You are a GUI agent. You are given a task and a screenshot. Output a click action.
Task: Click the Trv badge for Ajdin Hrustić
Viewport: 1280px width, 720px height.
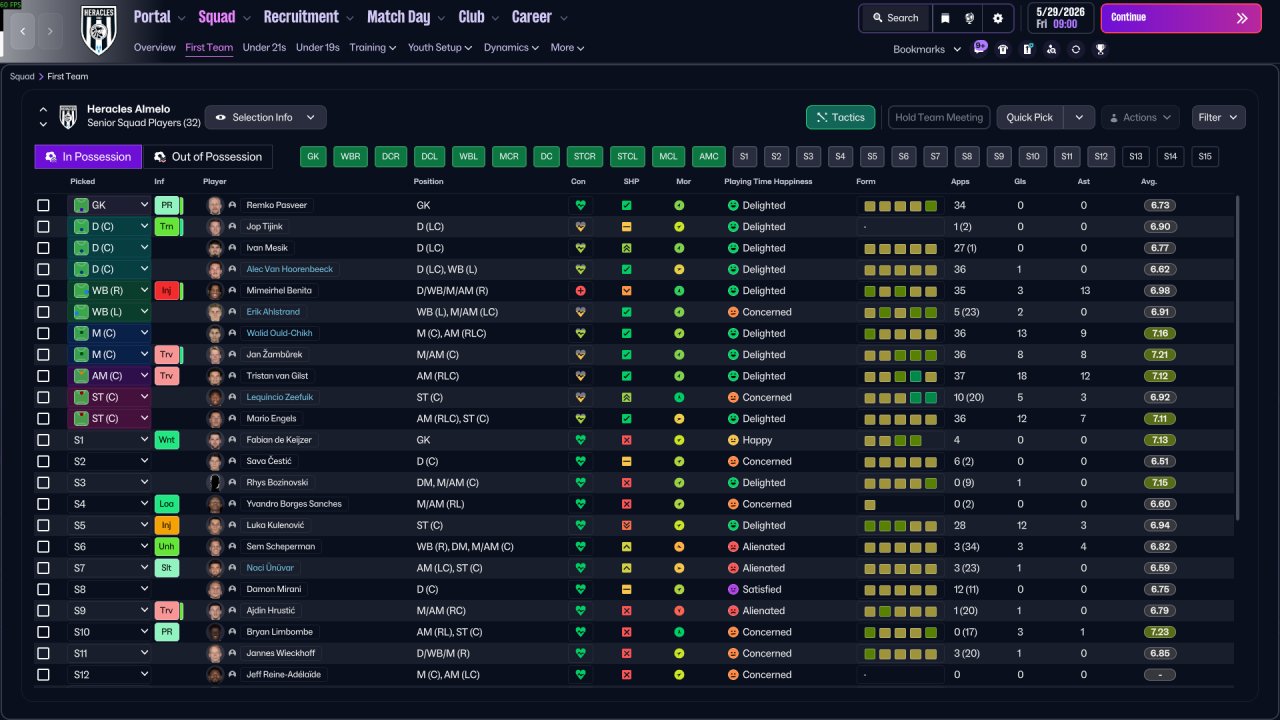166,611
